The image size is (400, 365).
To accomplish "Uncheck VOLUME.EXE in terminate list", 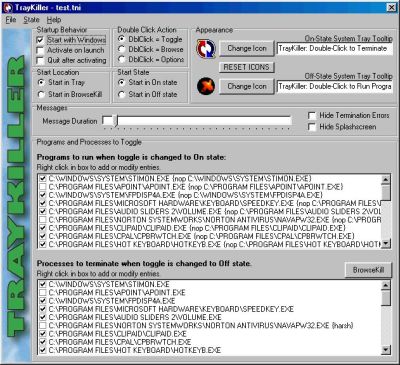I will pyautogui.click(x=43, y=317).
